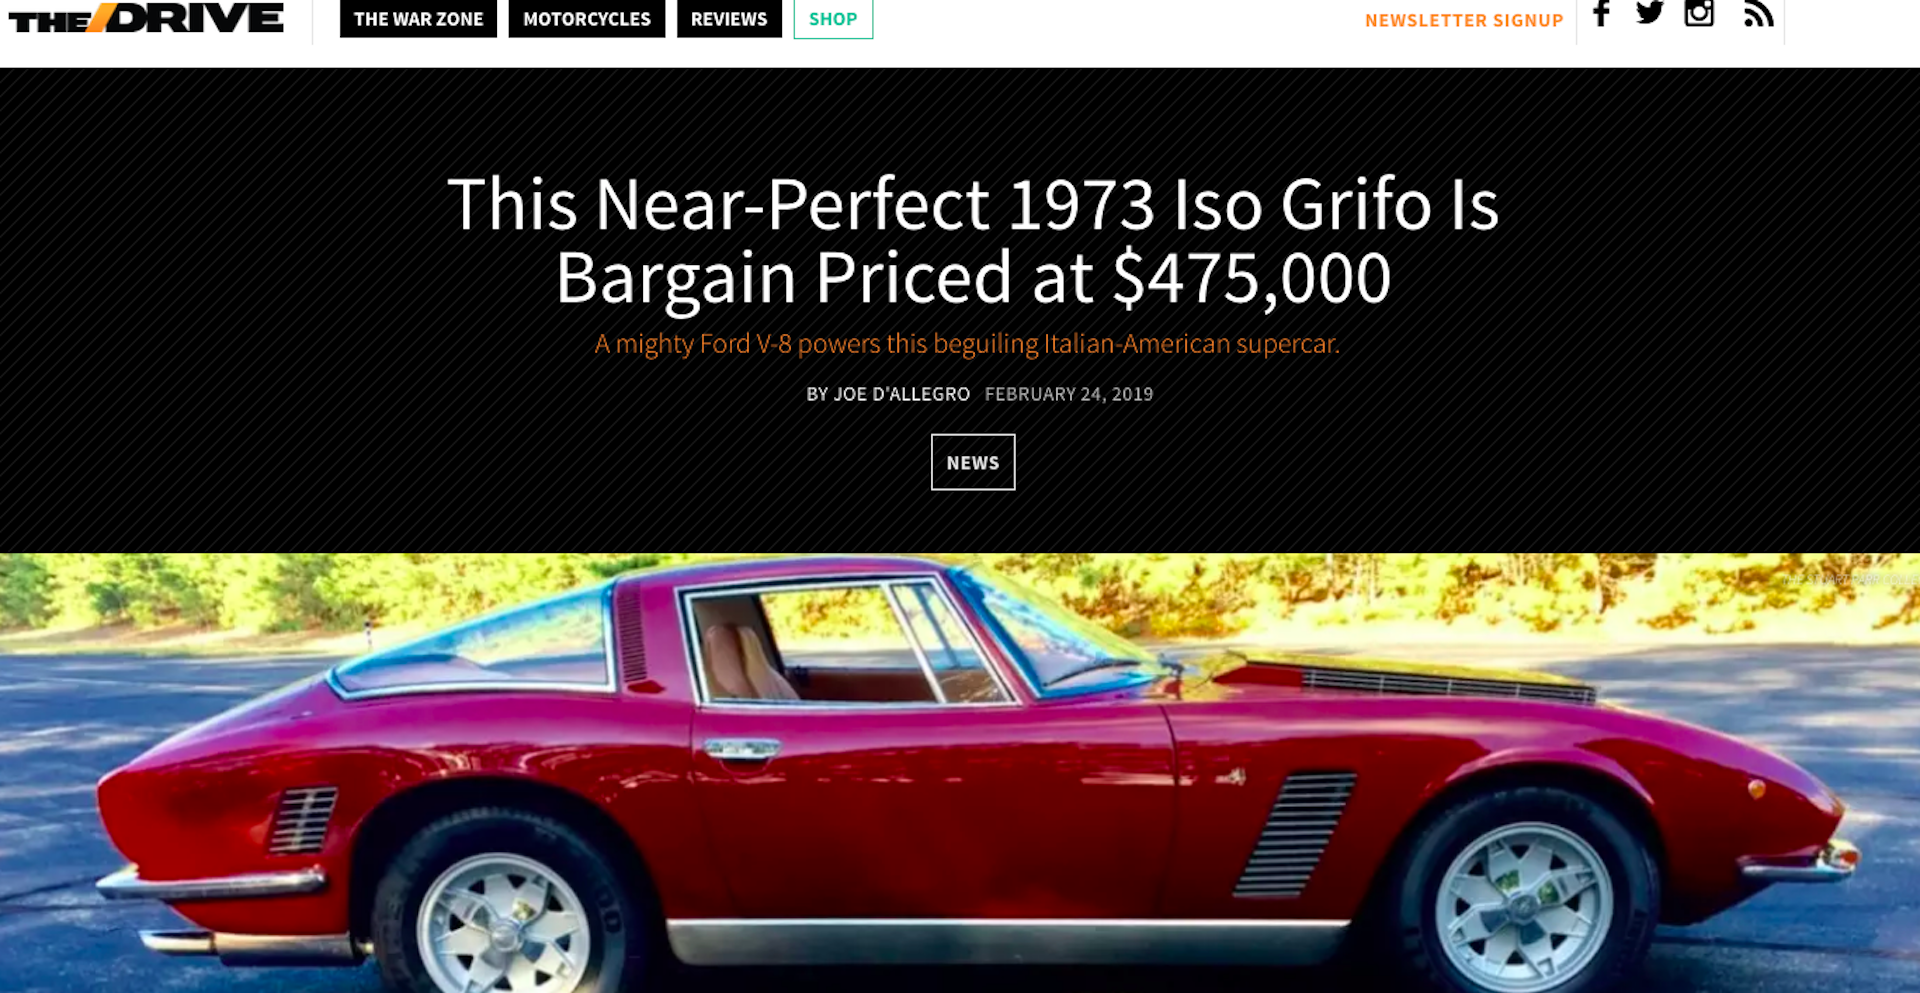This screenshot has height=993, width=1920.
Task: Visit the Instagram camera icon
Action: (1699, 12)
